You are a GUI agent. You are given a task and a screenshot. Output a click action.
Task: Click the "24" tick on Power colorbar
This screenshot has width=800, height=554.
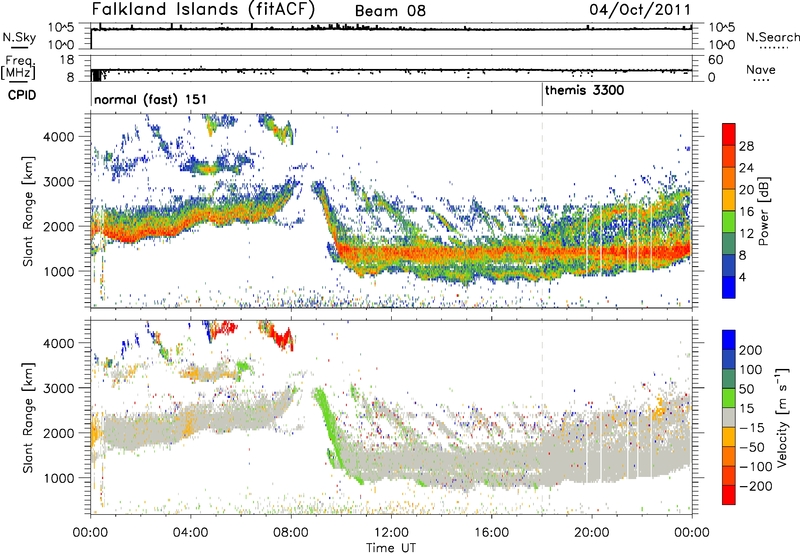(x=746, y=168)
